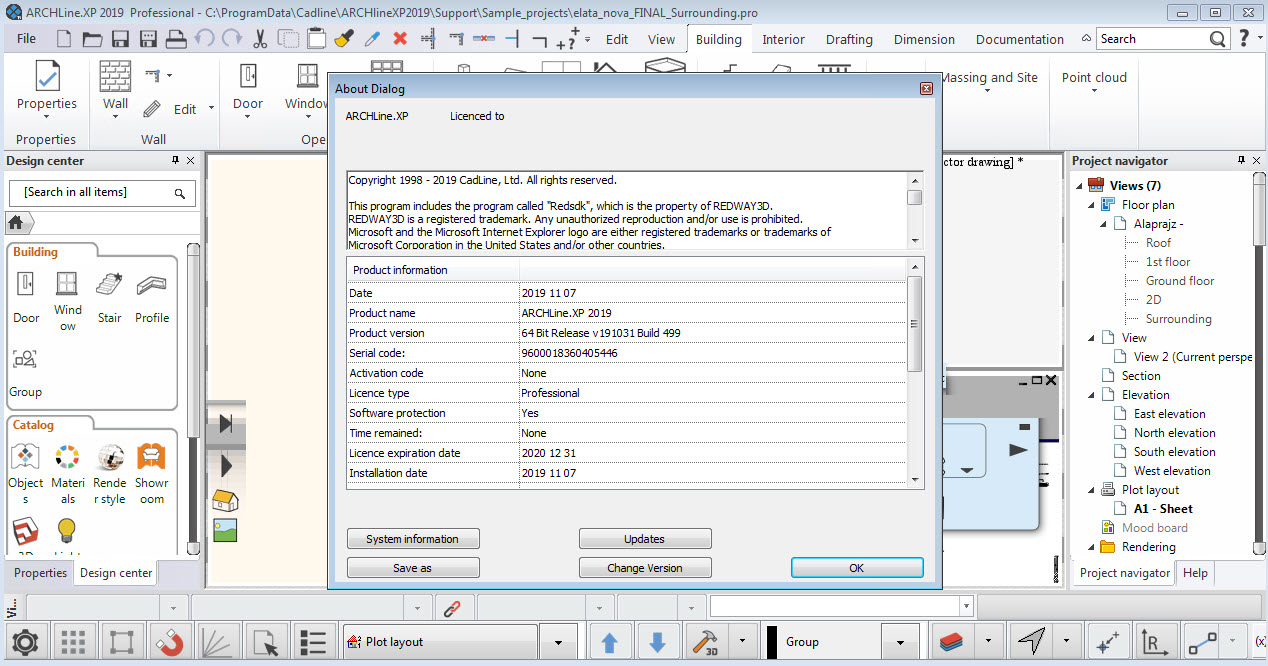Click the New document icon

[x=64, y=39]
